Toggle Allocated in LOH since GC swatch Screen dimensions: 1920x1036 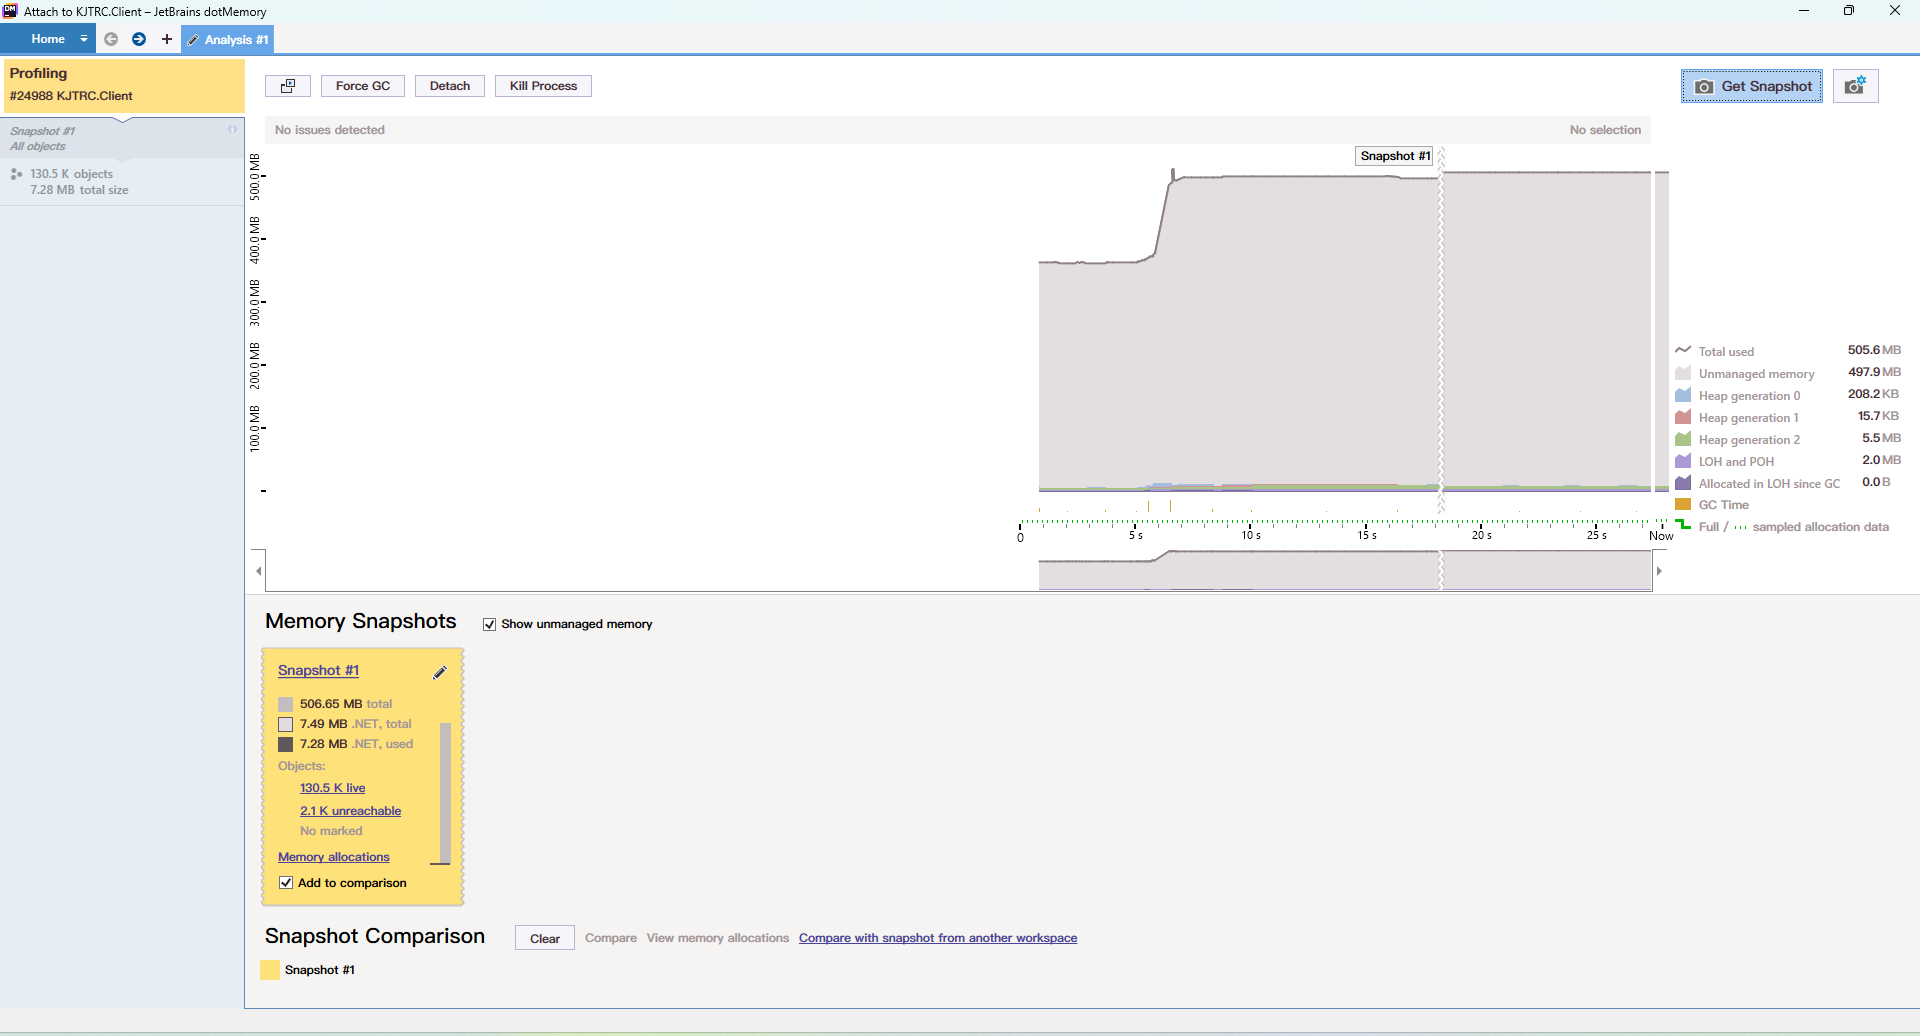coord(1683,482)
